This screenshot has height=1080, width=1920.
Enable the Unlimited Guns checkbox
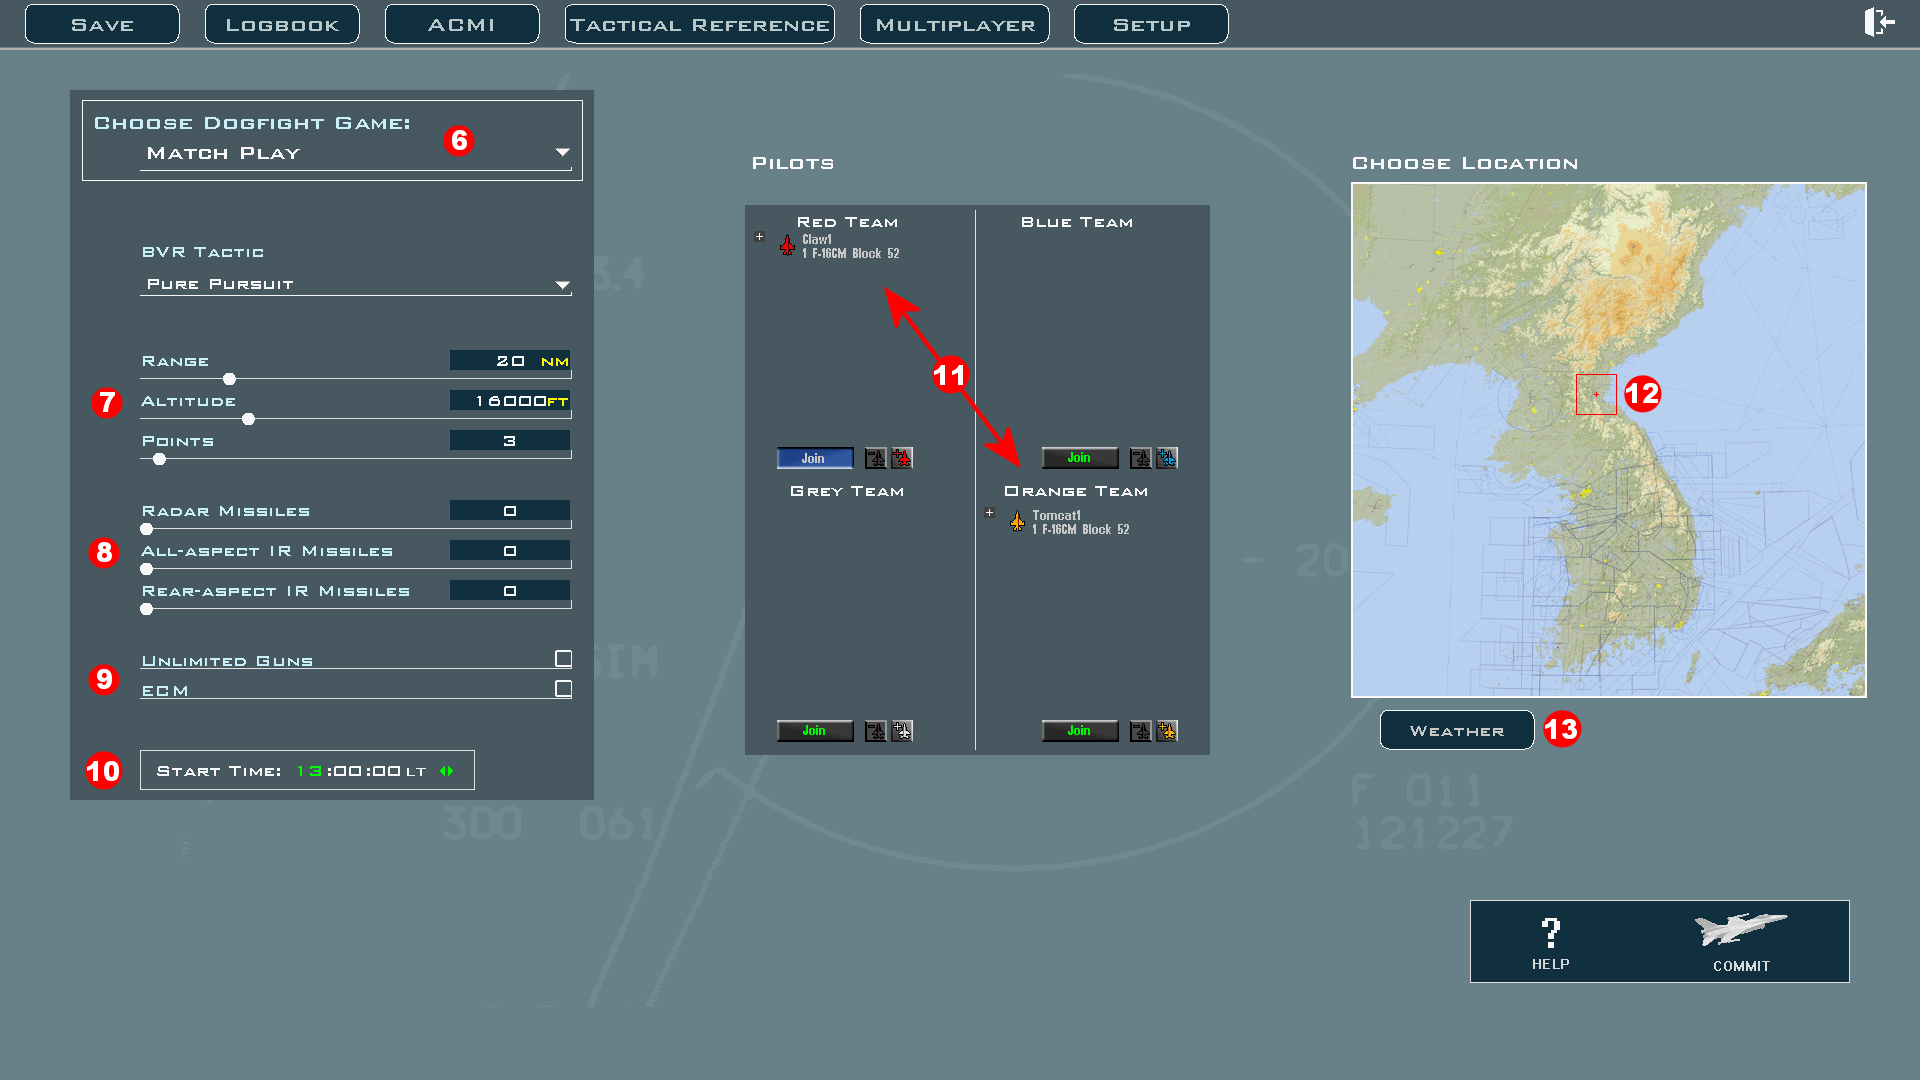pos(563,658)
